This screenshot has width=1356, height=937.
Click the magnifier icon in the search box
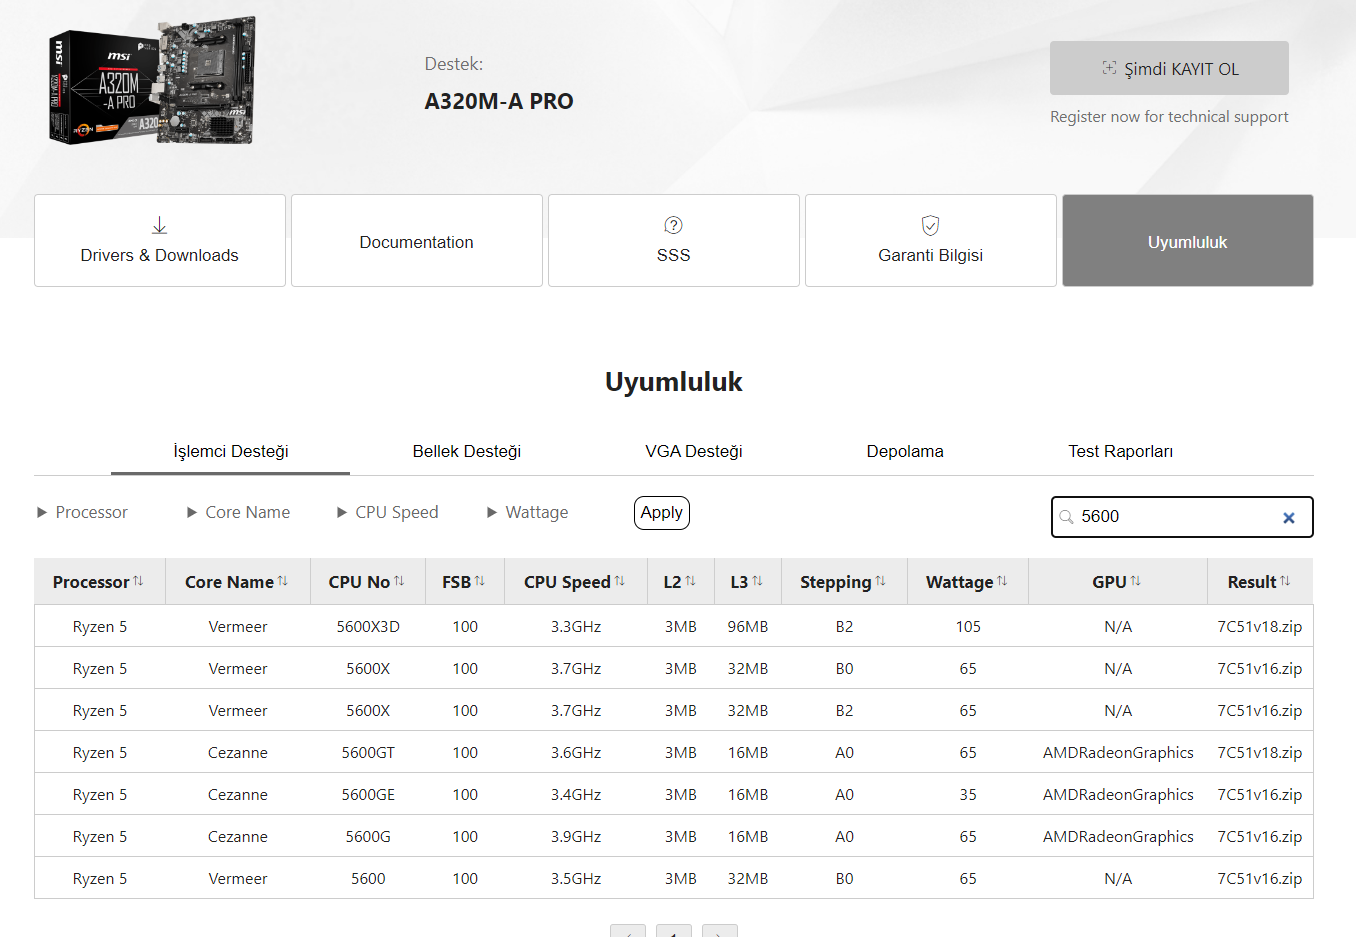(x=1066, y=517)
